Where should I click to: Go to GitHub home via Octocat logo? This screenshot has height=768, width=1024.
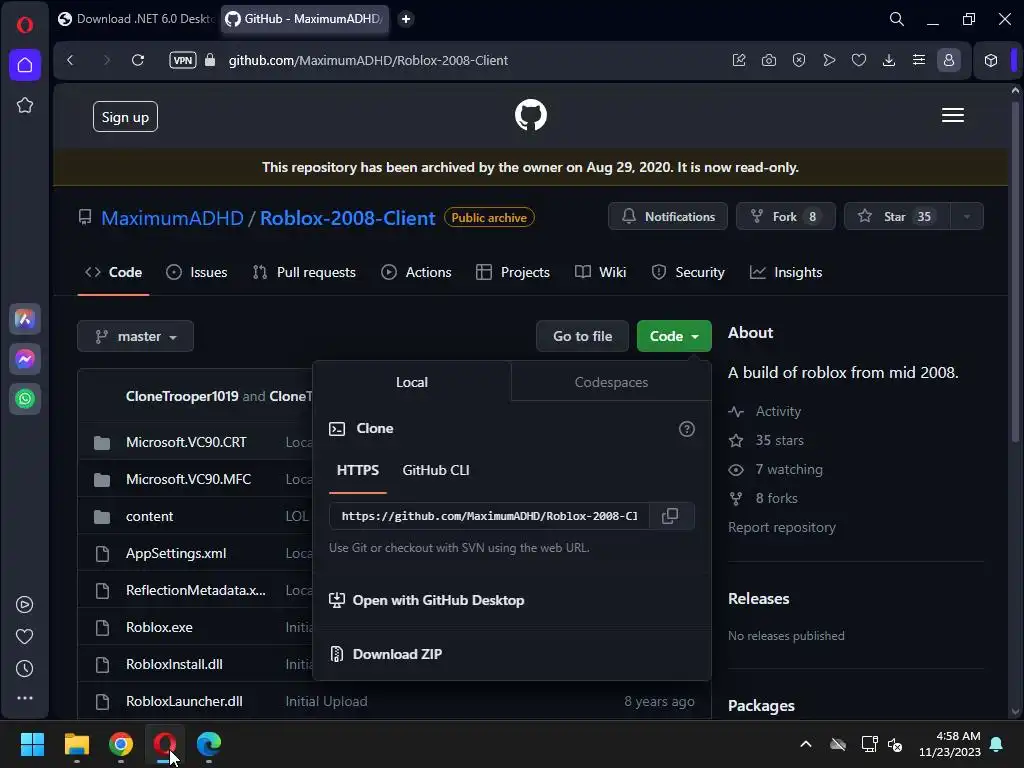coord(531,115)
